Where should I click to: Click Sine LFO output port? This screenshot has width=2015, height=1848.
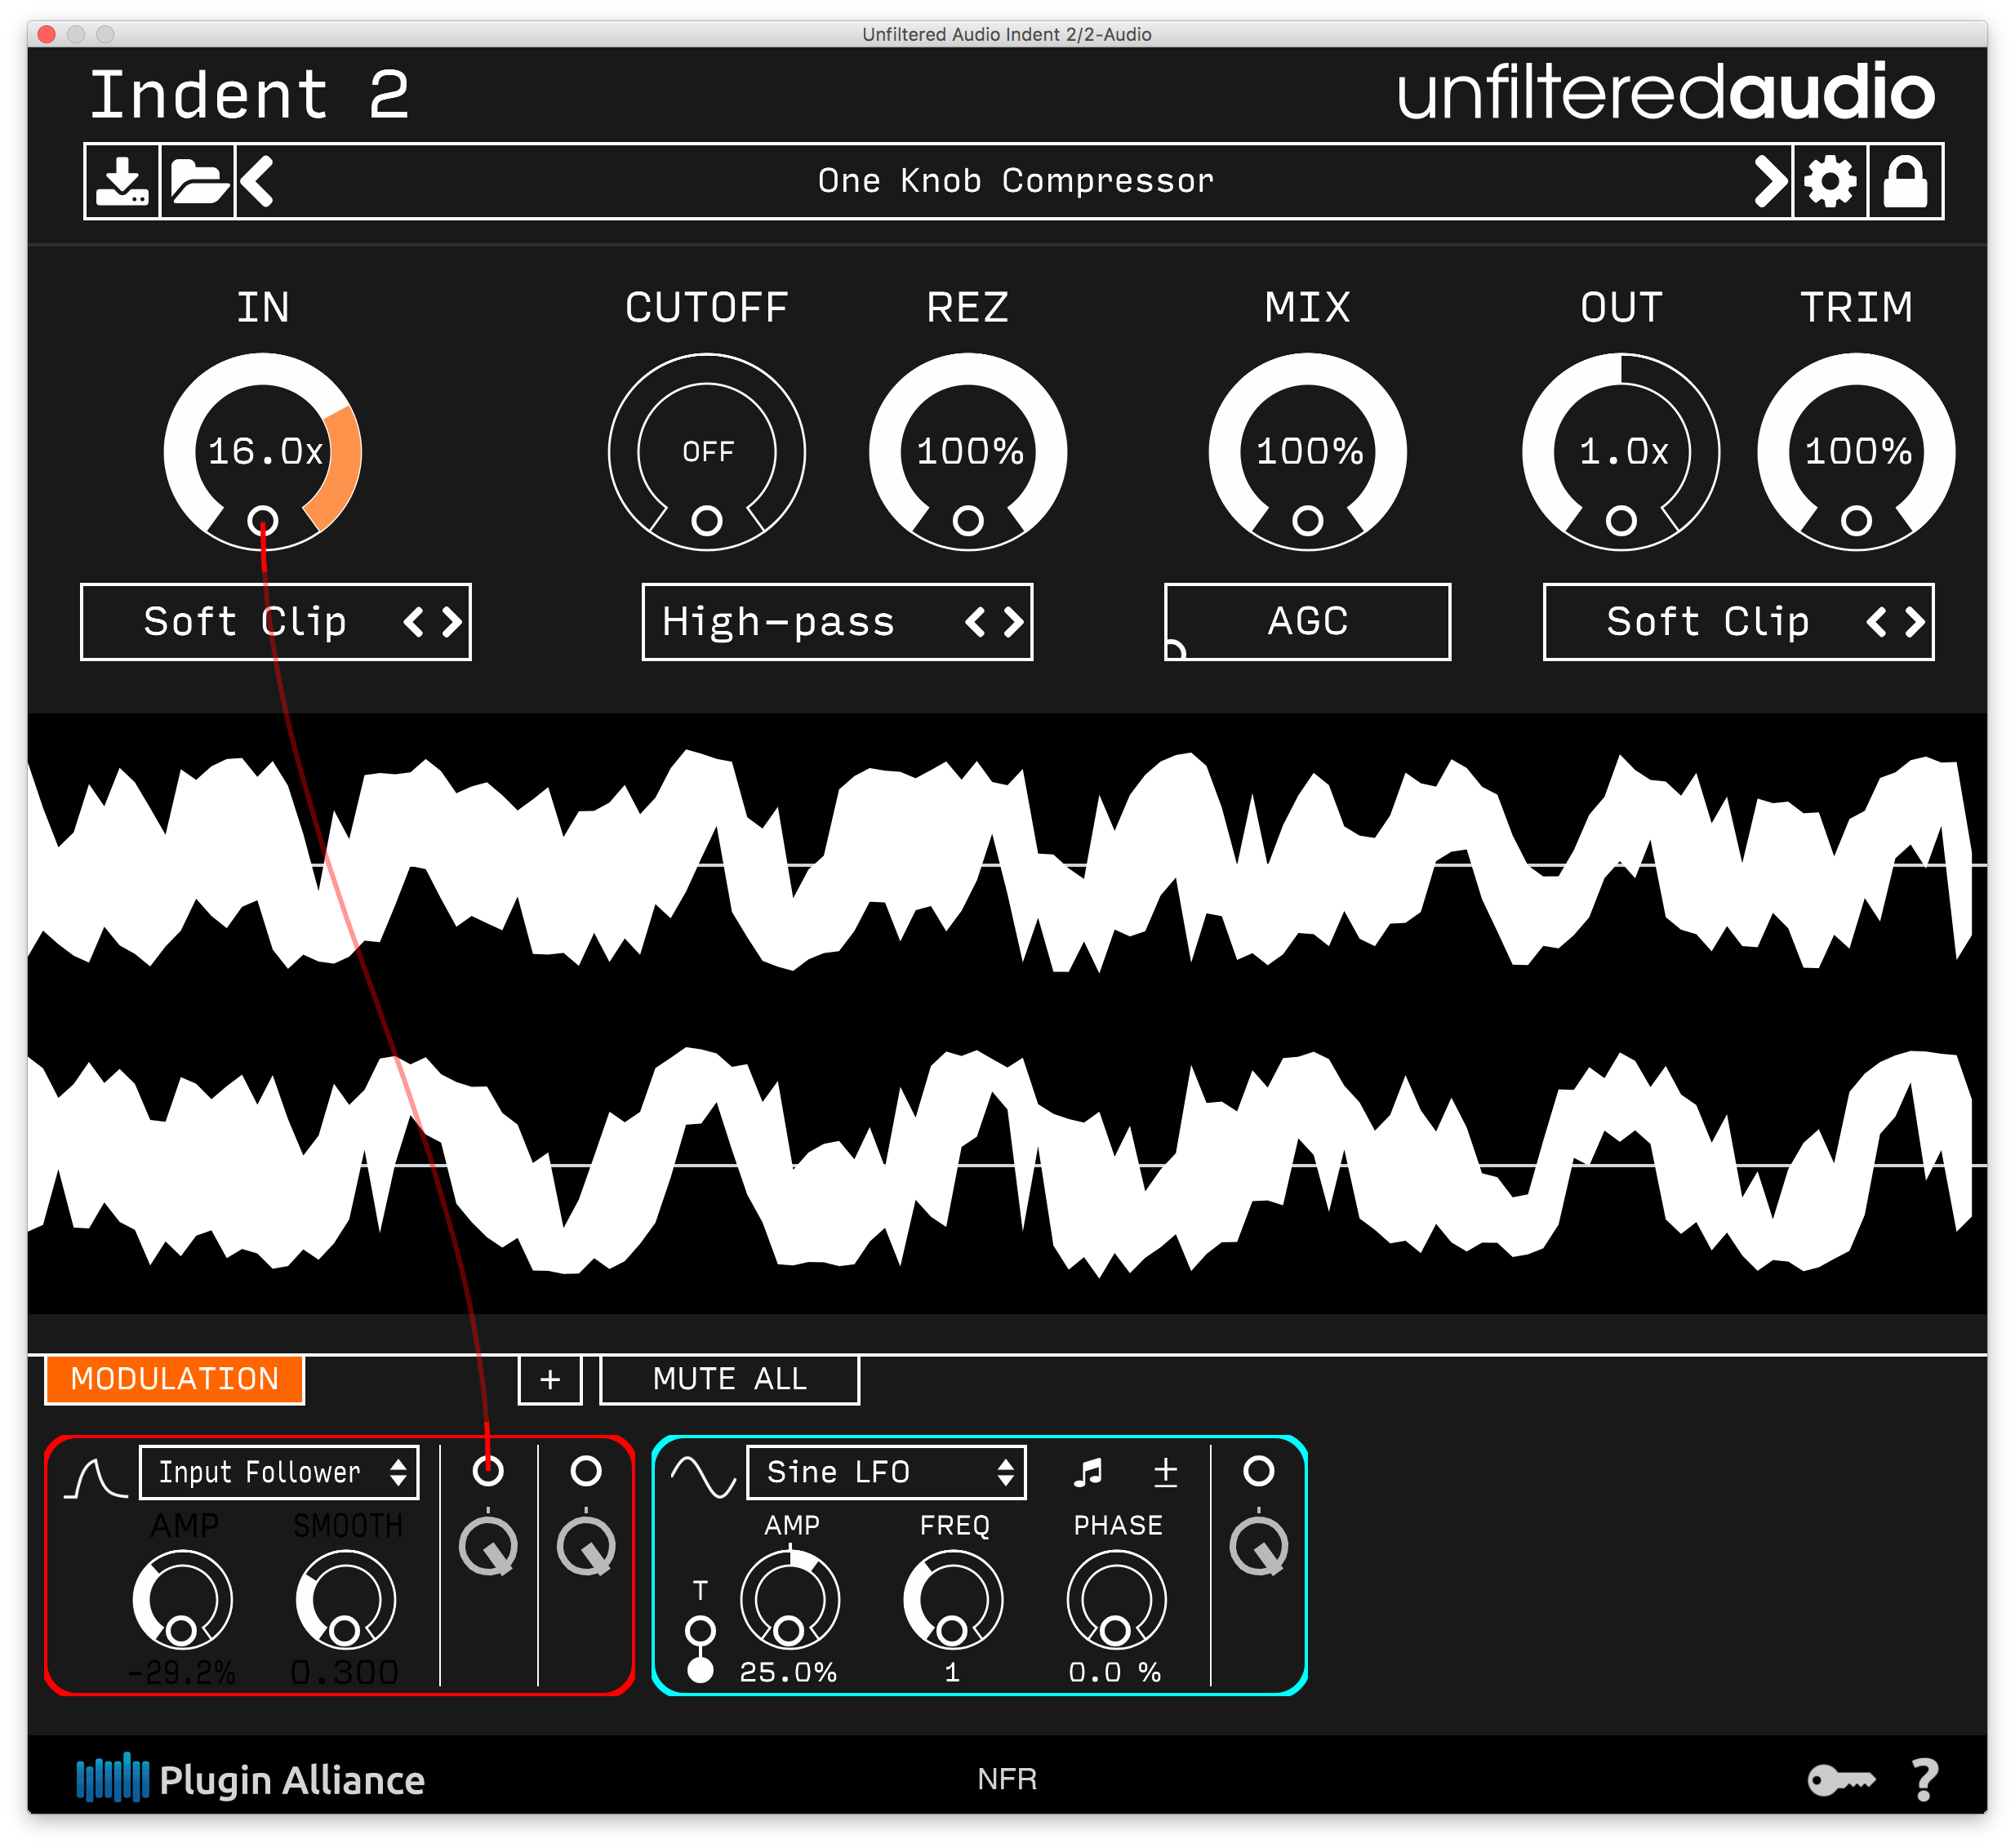point(1259,1470)
